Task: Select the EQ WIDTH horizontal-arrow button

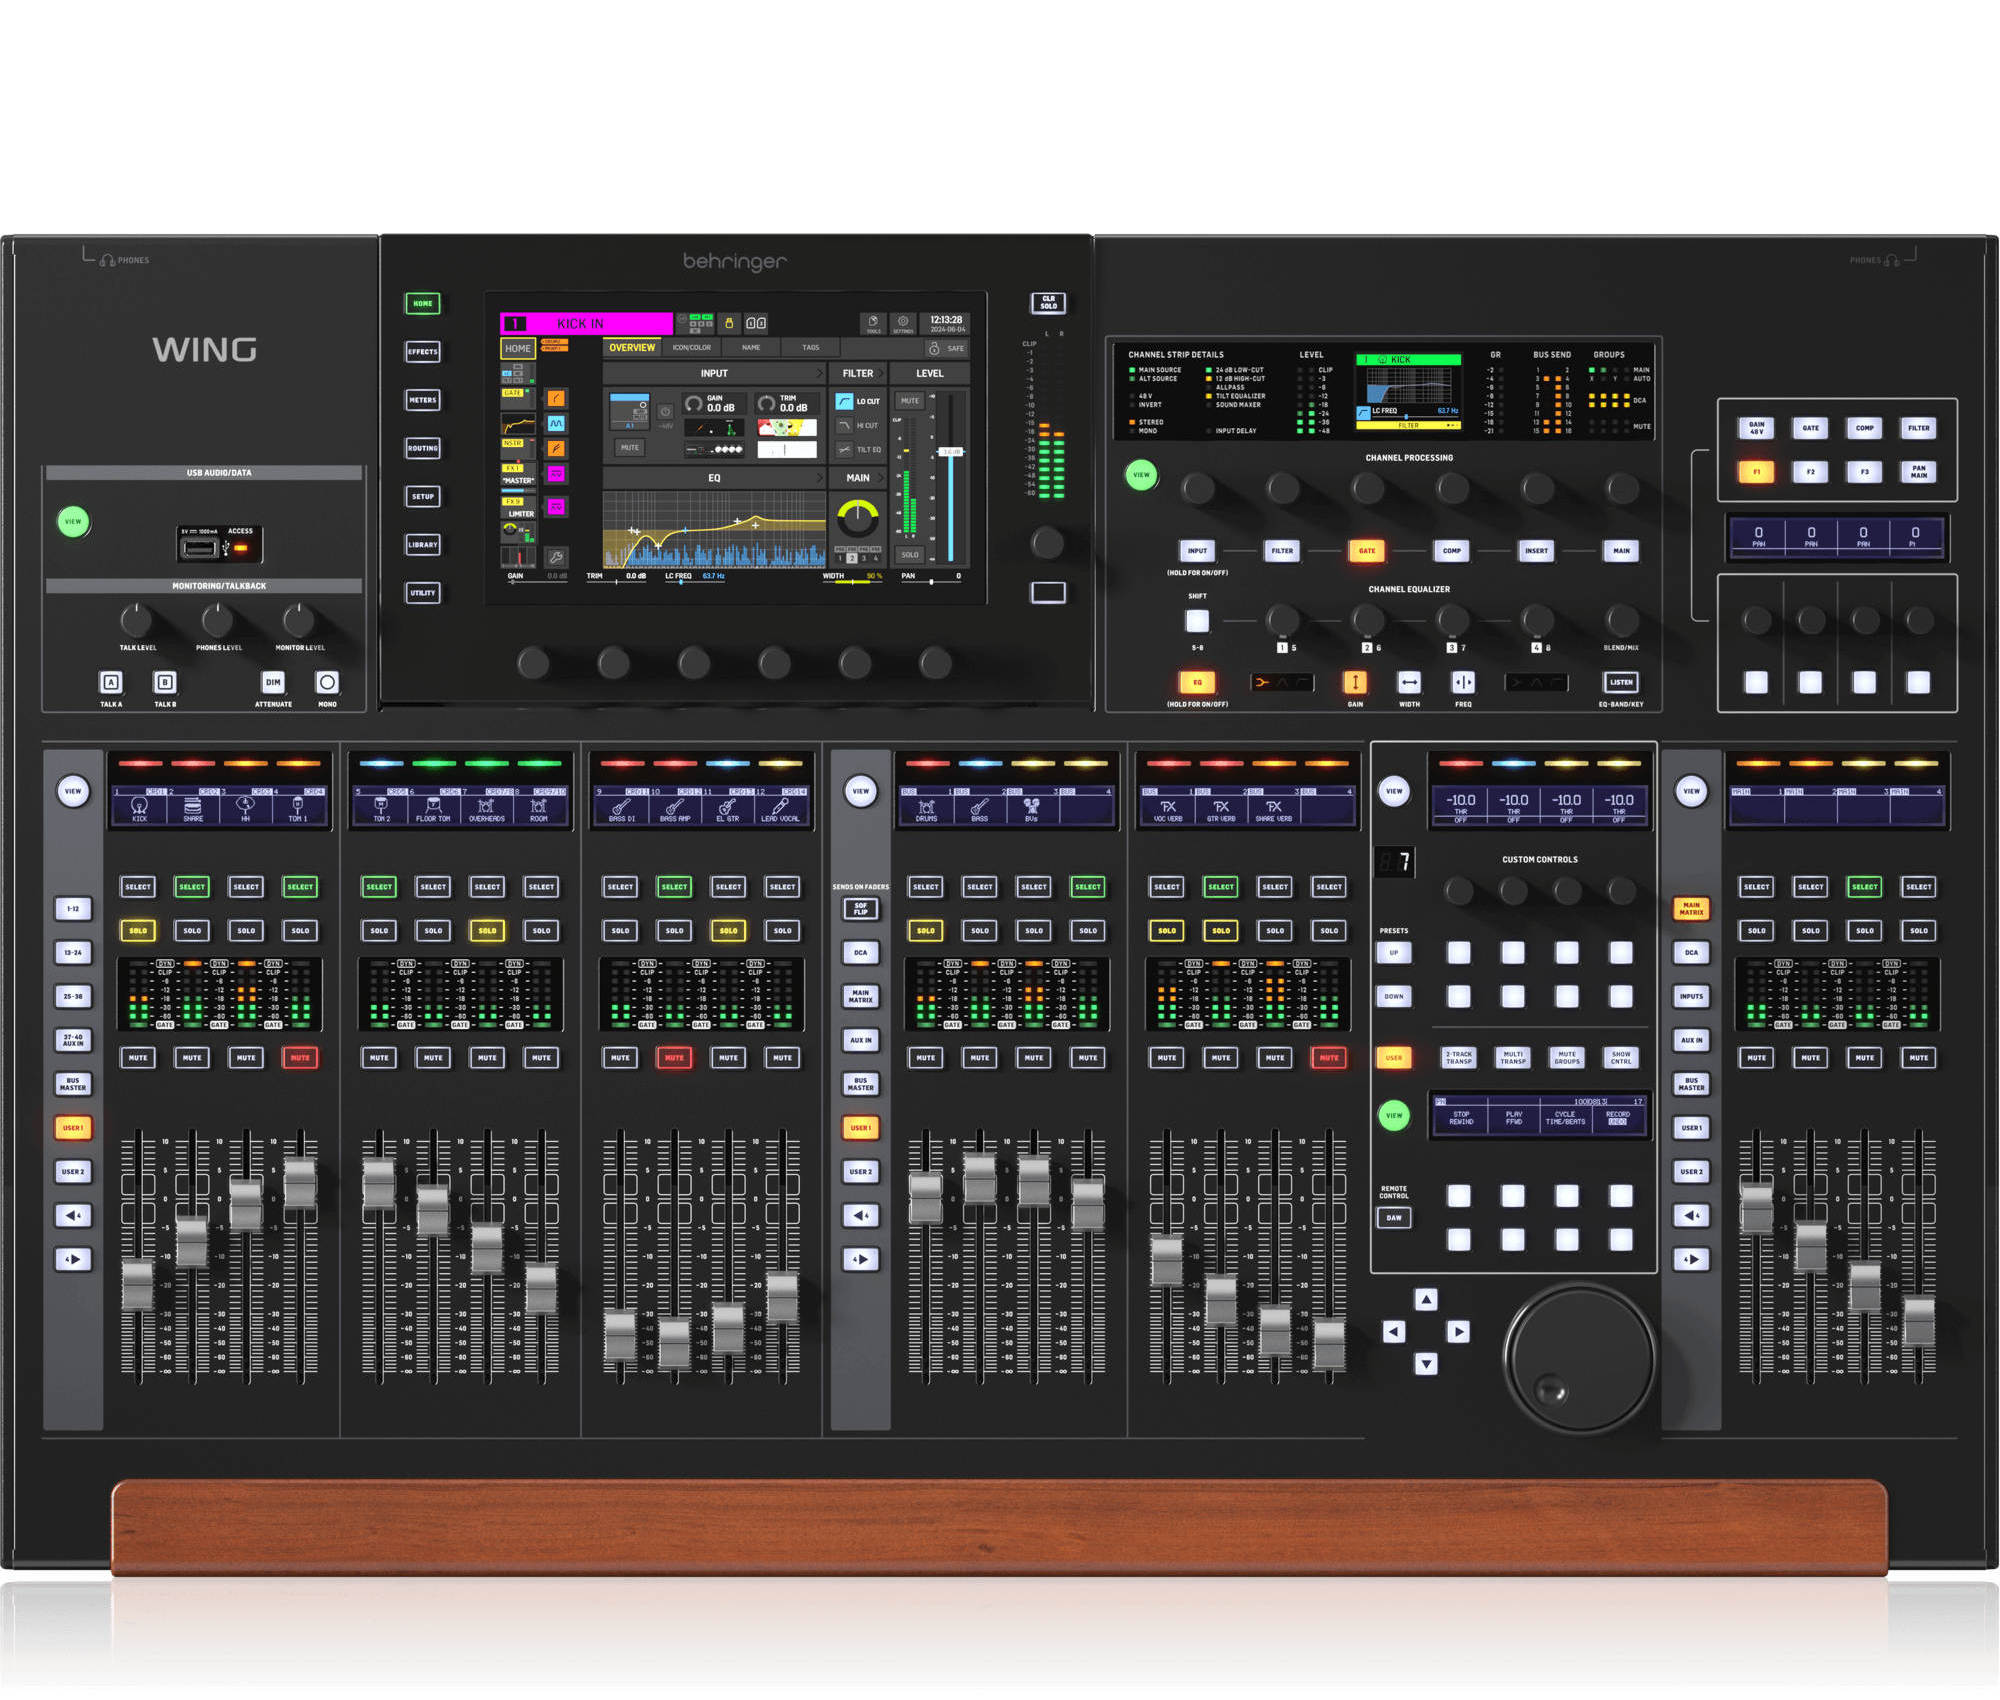Action: (1409, 682)
